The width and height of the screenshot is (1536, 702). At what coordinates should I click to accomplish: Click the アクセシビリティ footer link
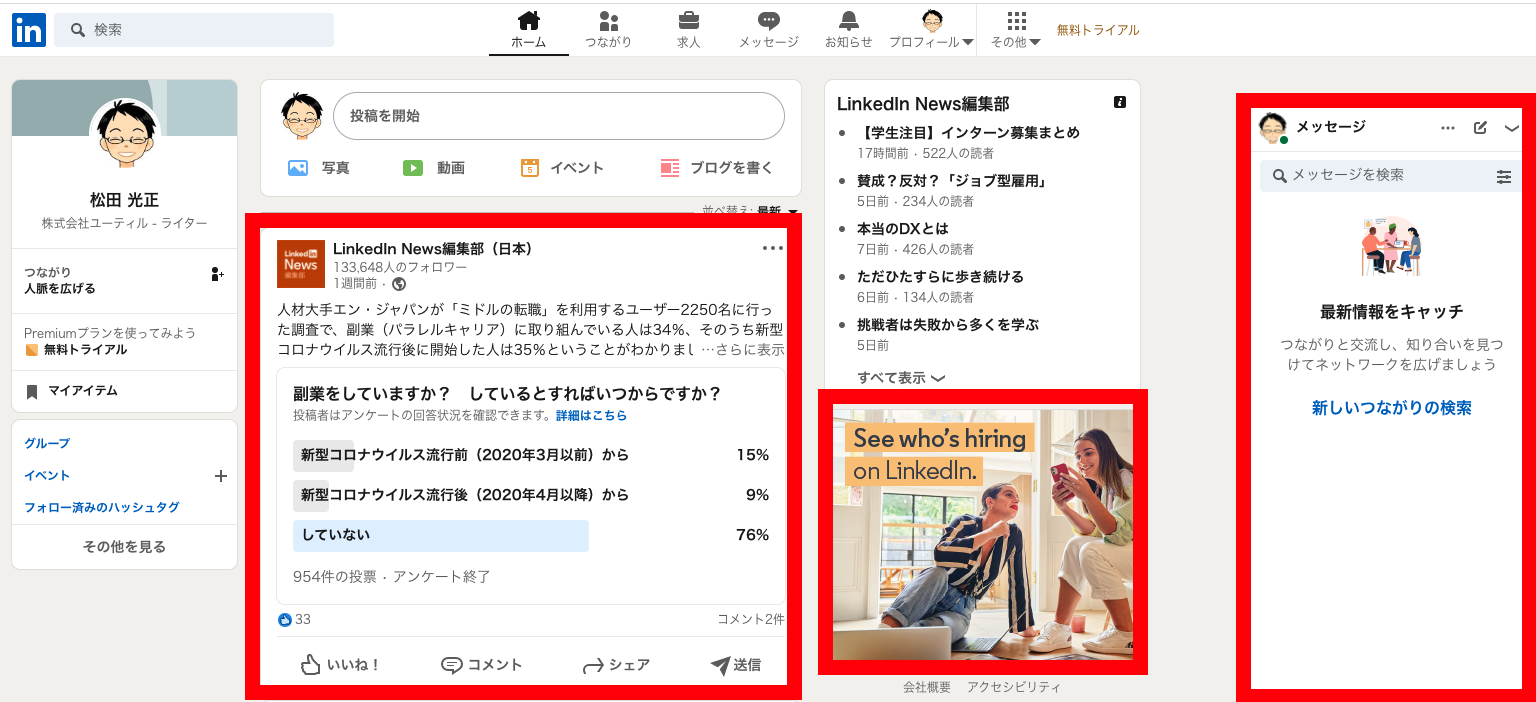tap(1014, 687)
